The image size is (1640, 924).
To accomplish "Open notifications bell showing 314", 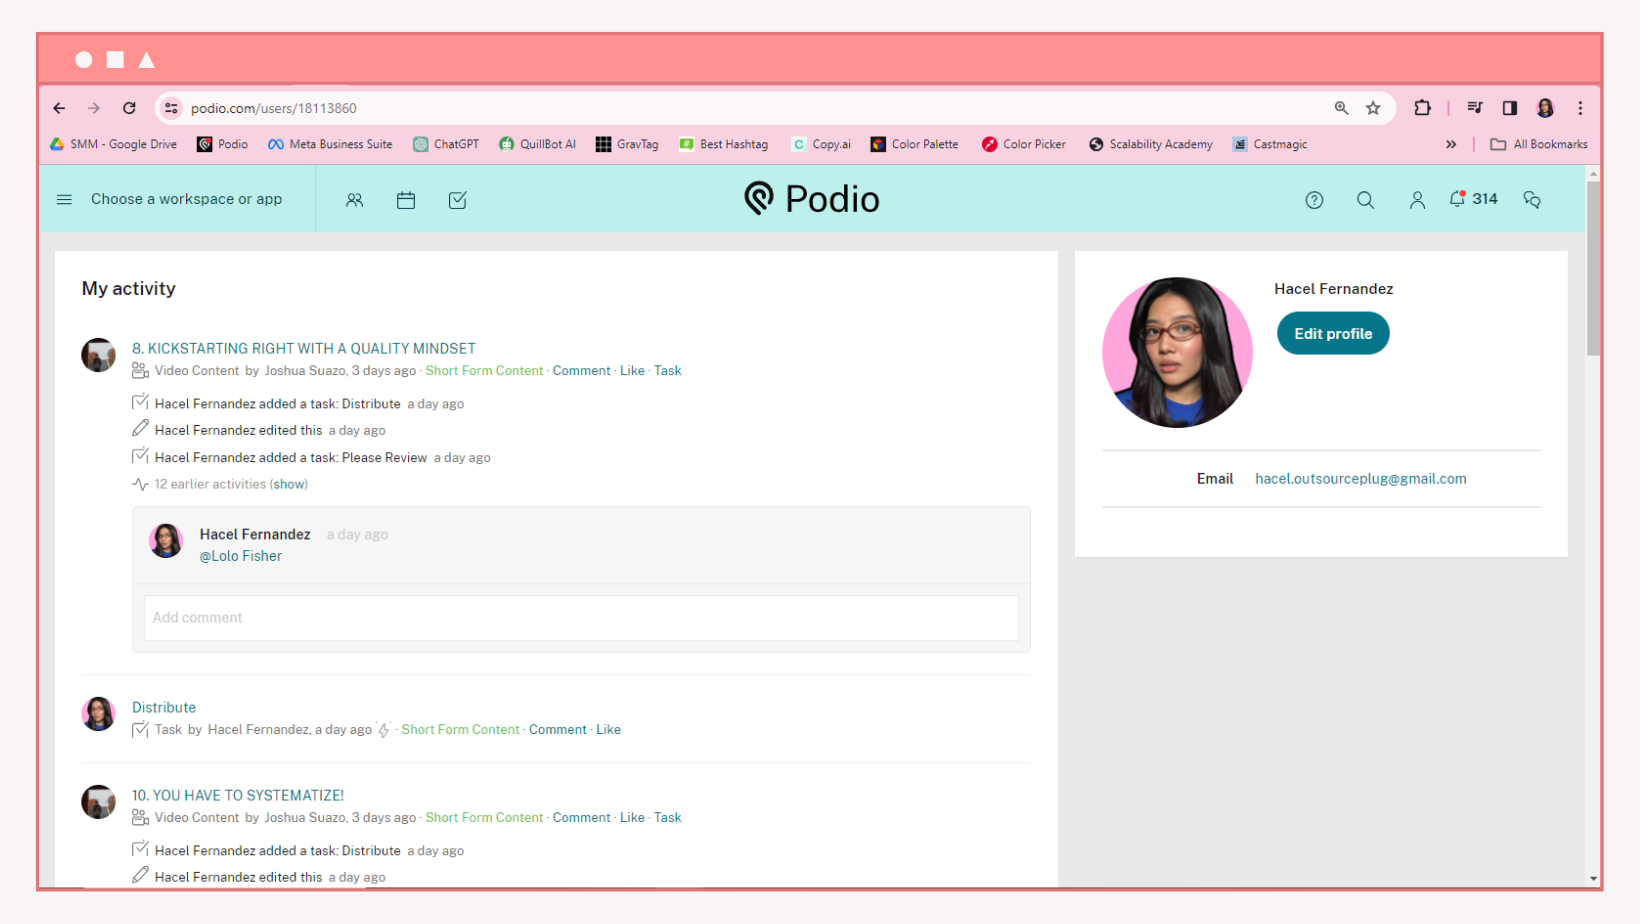I will (x=1473, y=199).
